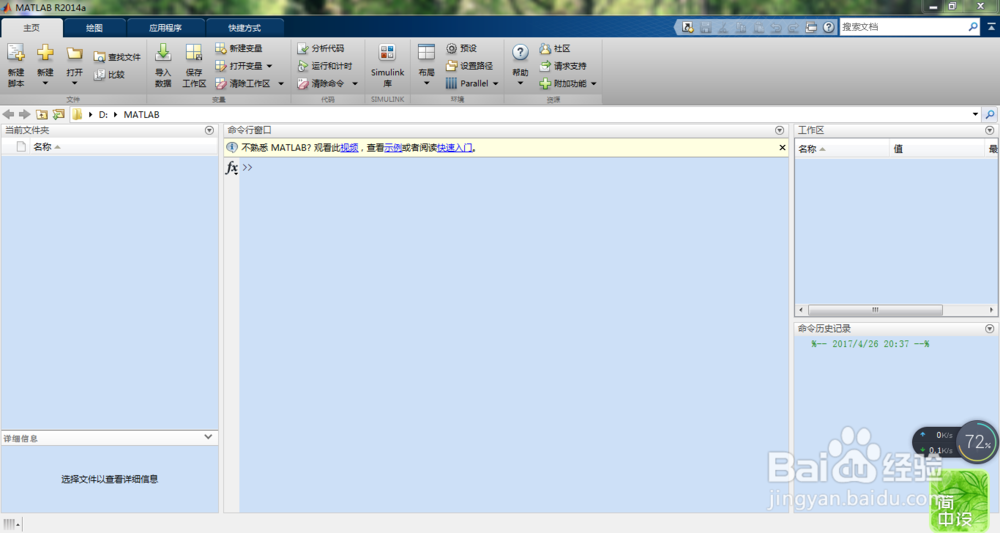1000x533 pixels.
Task: Click 附加功能 (Add-Ons) plus icon
Action: [545, 84]
